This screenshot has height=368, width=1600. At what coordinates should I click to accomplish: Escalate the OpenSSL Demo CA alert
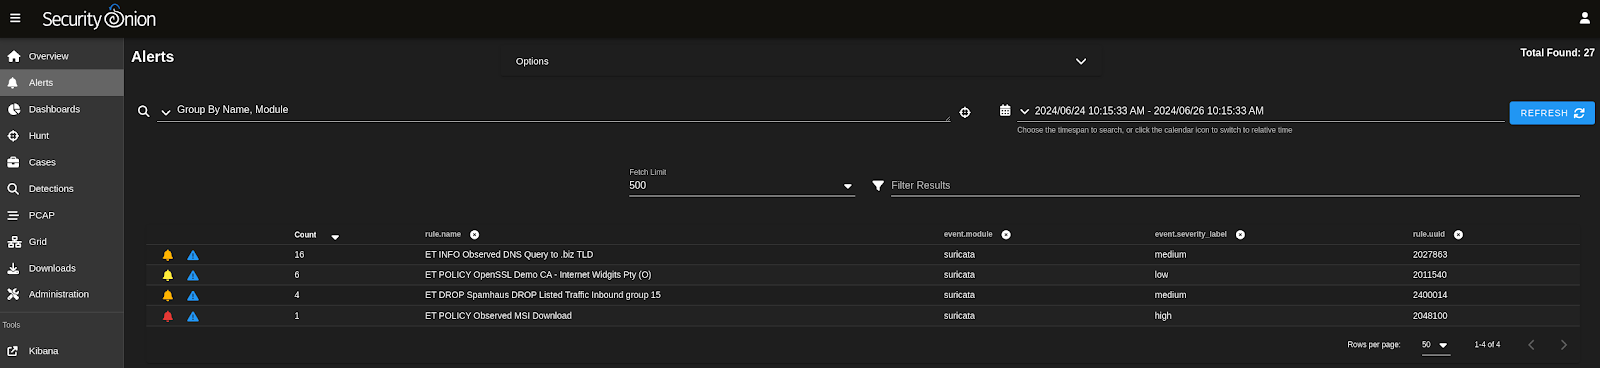193,275
